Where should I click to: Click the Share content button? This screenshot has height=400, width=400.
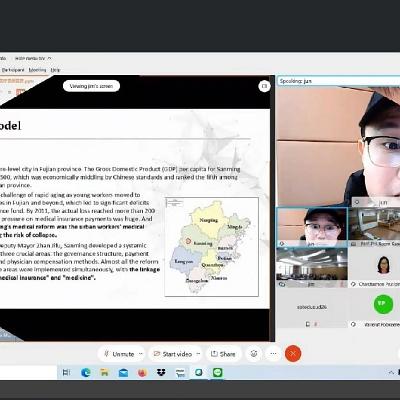(x=223, y=354)
